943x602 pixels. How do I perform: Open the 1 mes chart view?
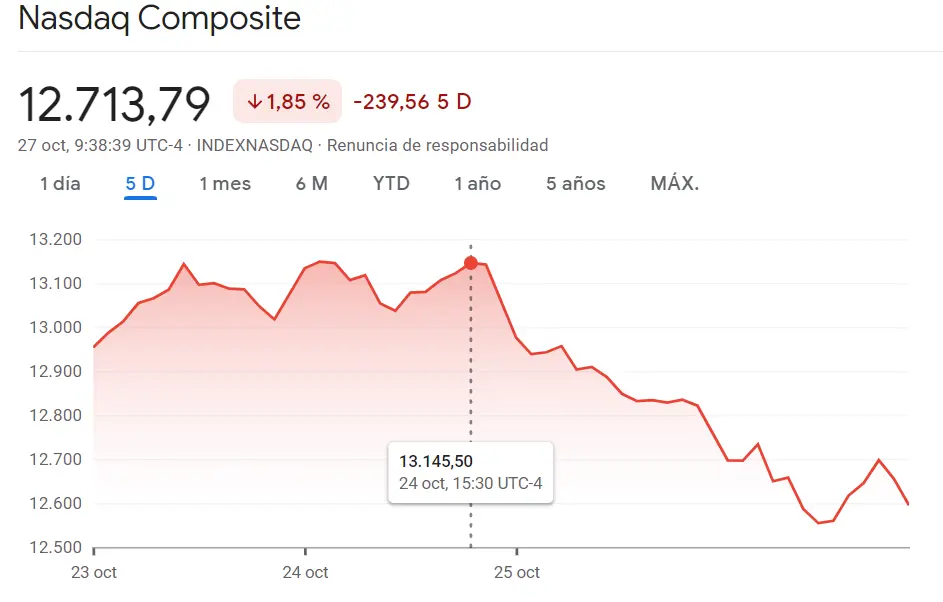224,183
